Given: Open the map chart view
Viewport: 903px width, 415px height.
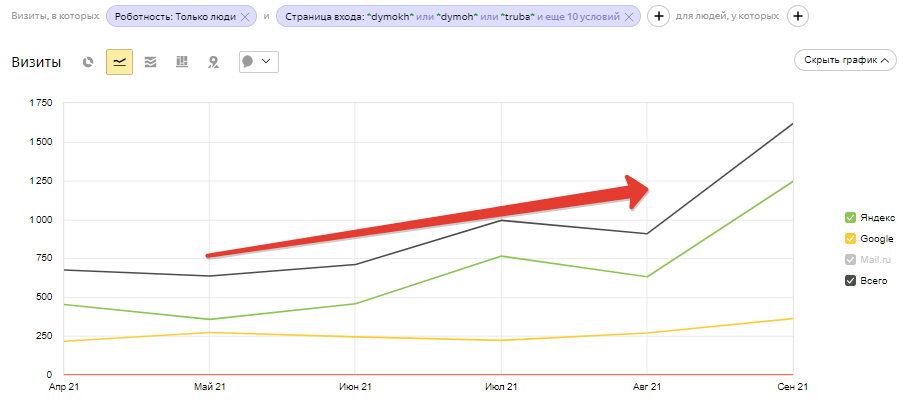Looking at the screenshot, I should coord(213,62).
